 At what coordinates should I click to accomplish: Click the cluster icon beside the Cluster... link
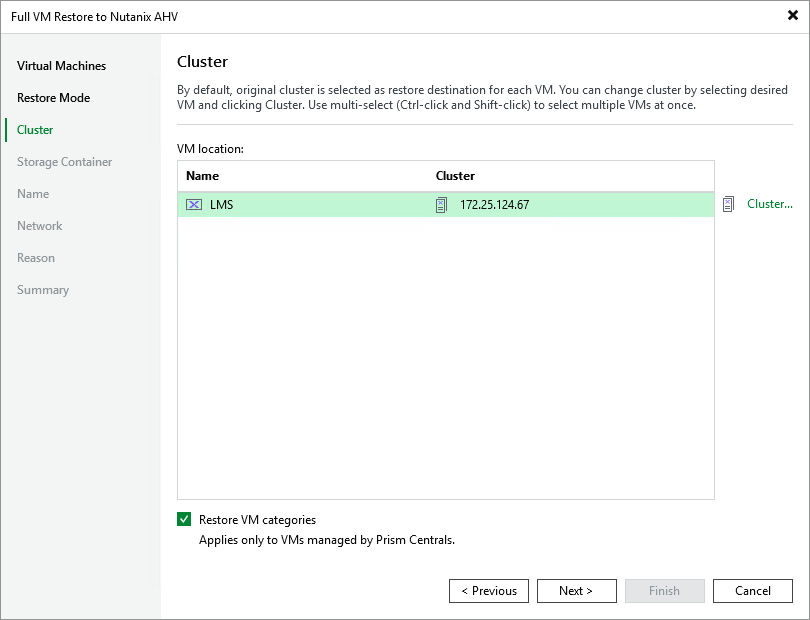[x=729, y=204]
